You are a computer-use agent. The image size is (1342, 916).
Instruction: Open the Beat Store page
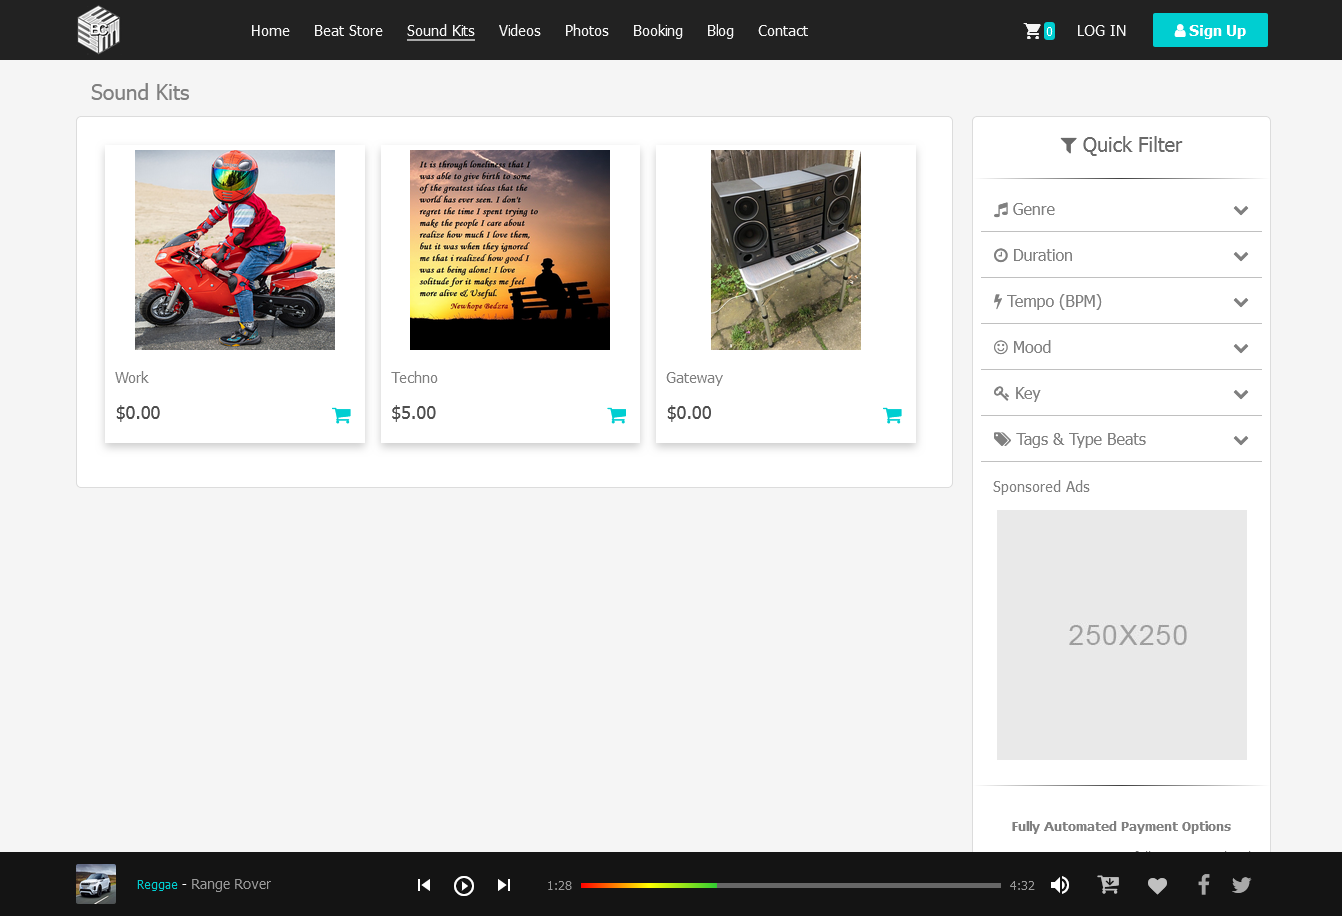tap(348, 31)
